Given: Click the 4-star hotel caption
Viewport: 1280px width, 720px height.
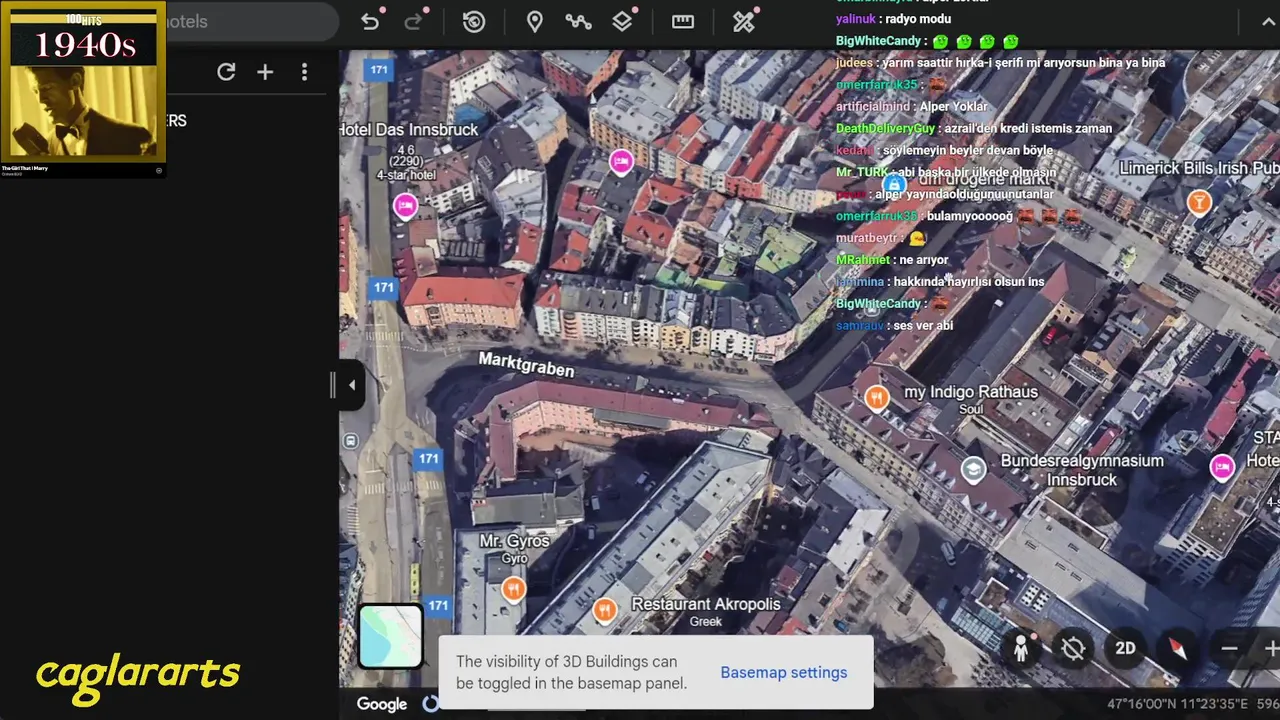Looking at the screenshot, I should [406, 175].
